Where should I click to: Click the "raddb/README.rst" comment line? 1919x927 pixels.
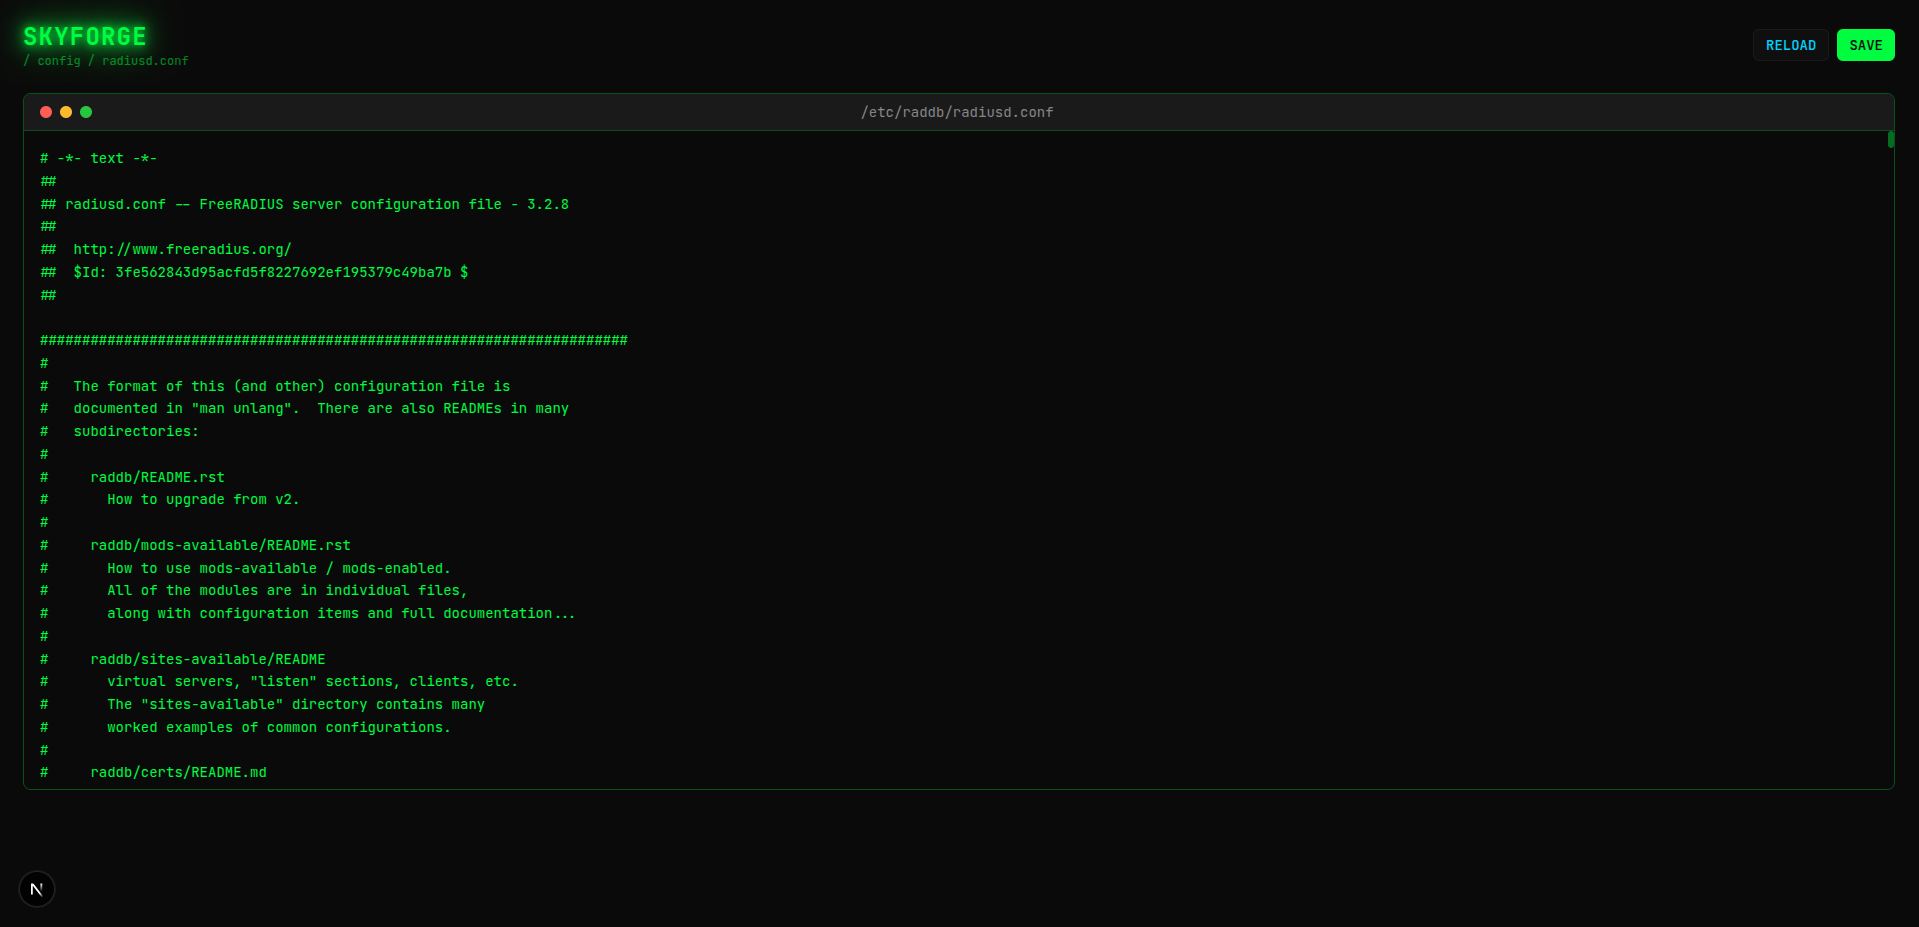(x=157, y=477)
